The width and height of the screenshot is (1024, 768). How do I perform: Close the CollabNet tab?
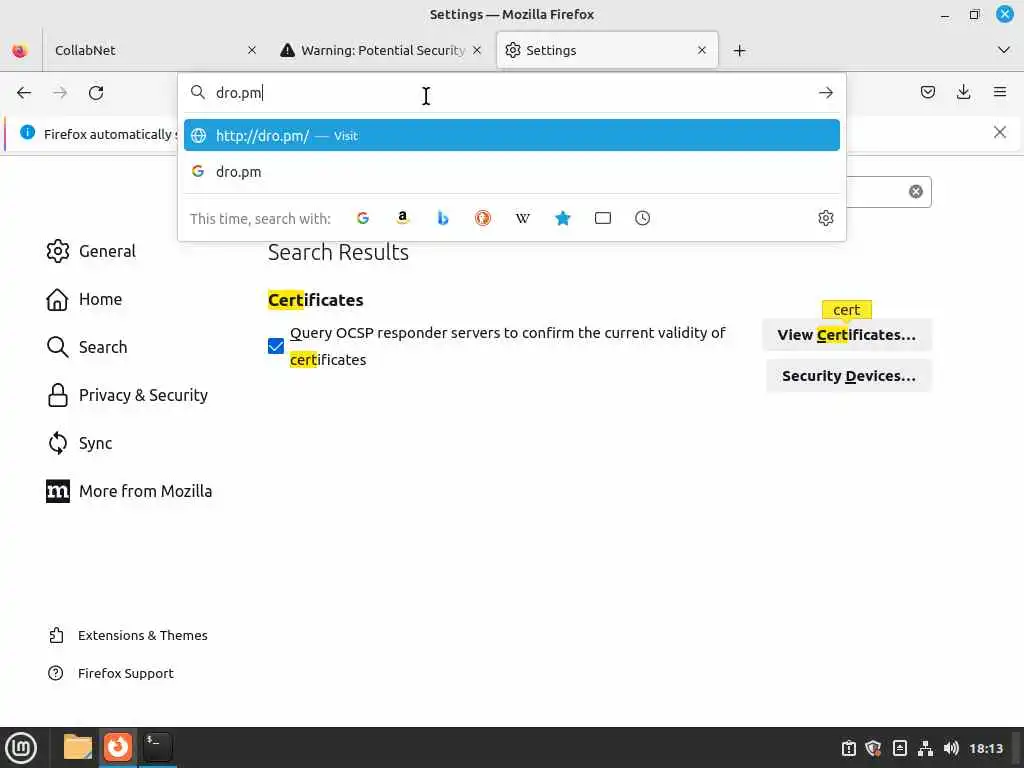pos(252,50)
